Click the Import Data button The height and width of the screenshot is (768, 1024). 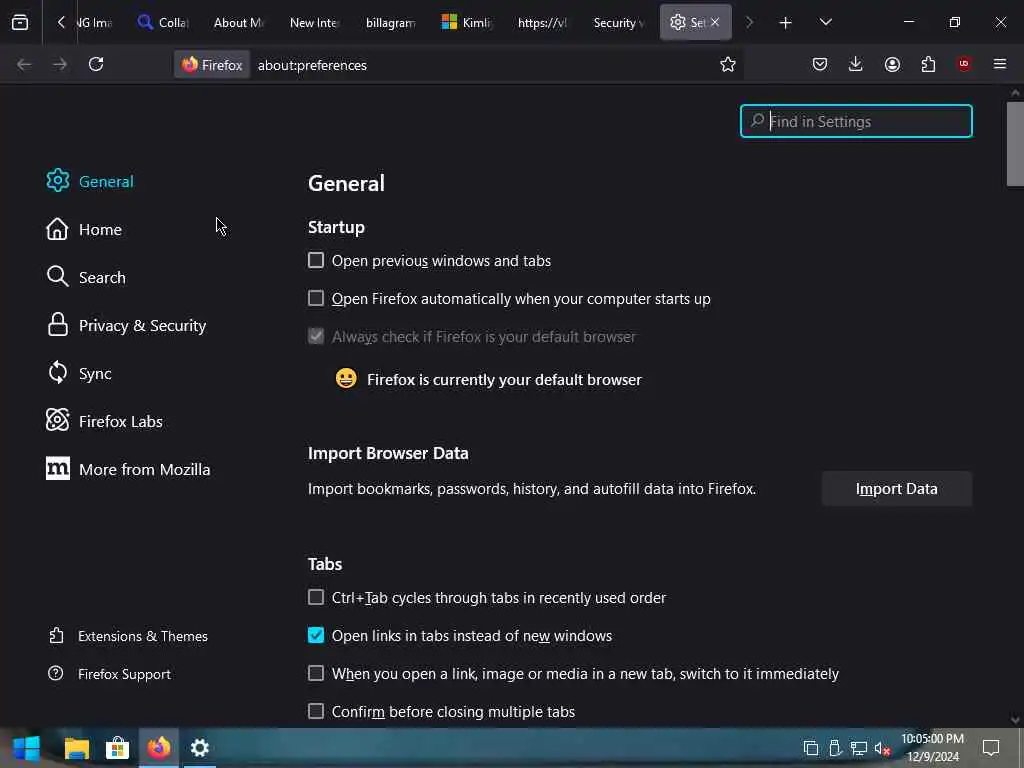tap(897, 488)
